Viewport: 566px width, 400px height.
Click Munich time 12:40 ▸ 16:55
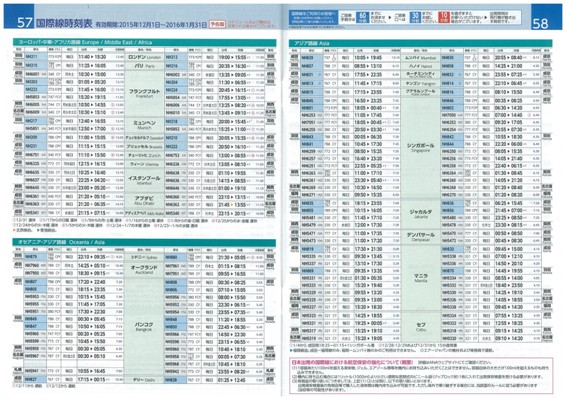pyautogui.click(x=92, y=121)
